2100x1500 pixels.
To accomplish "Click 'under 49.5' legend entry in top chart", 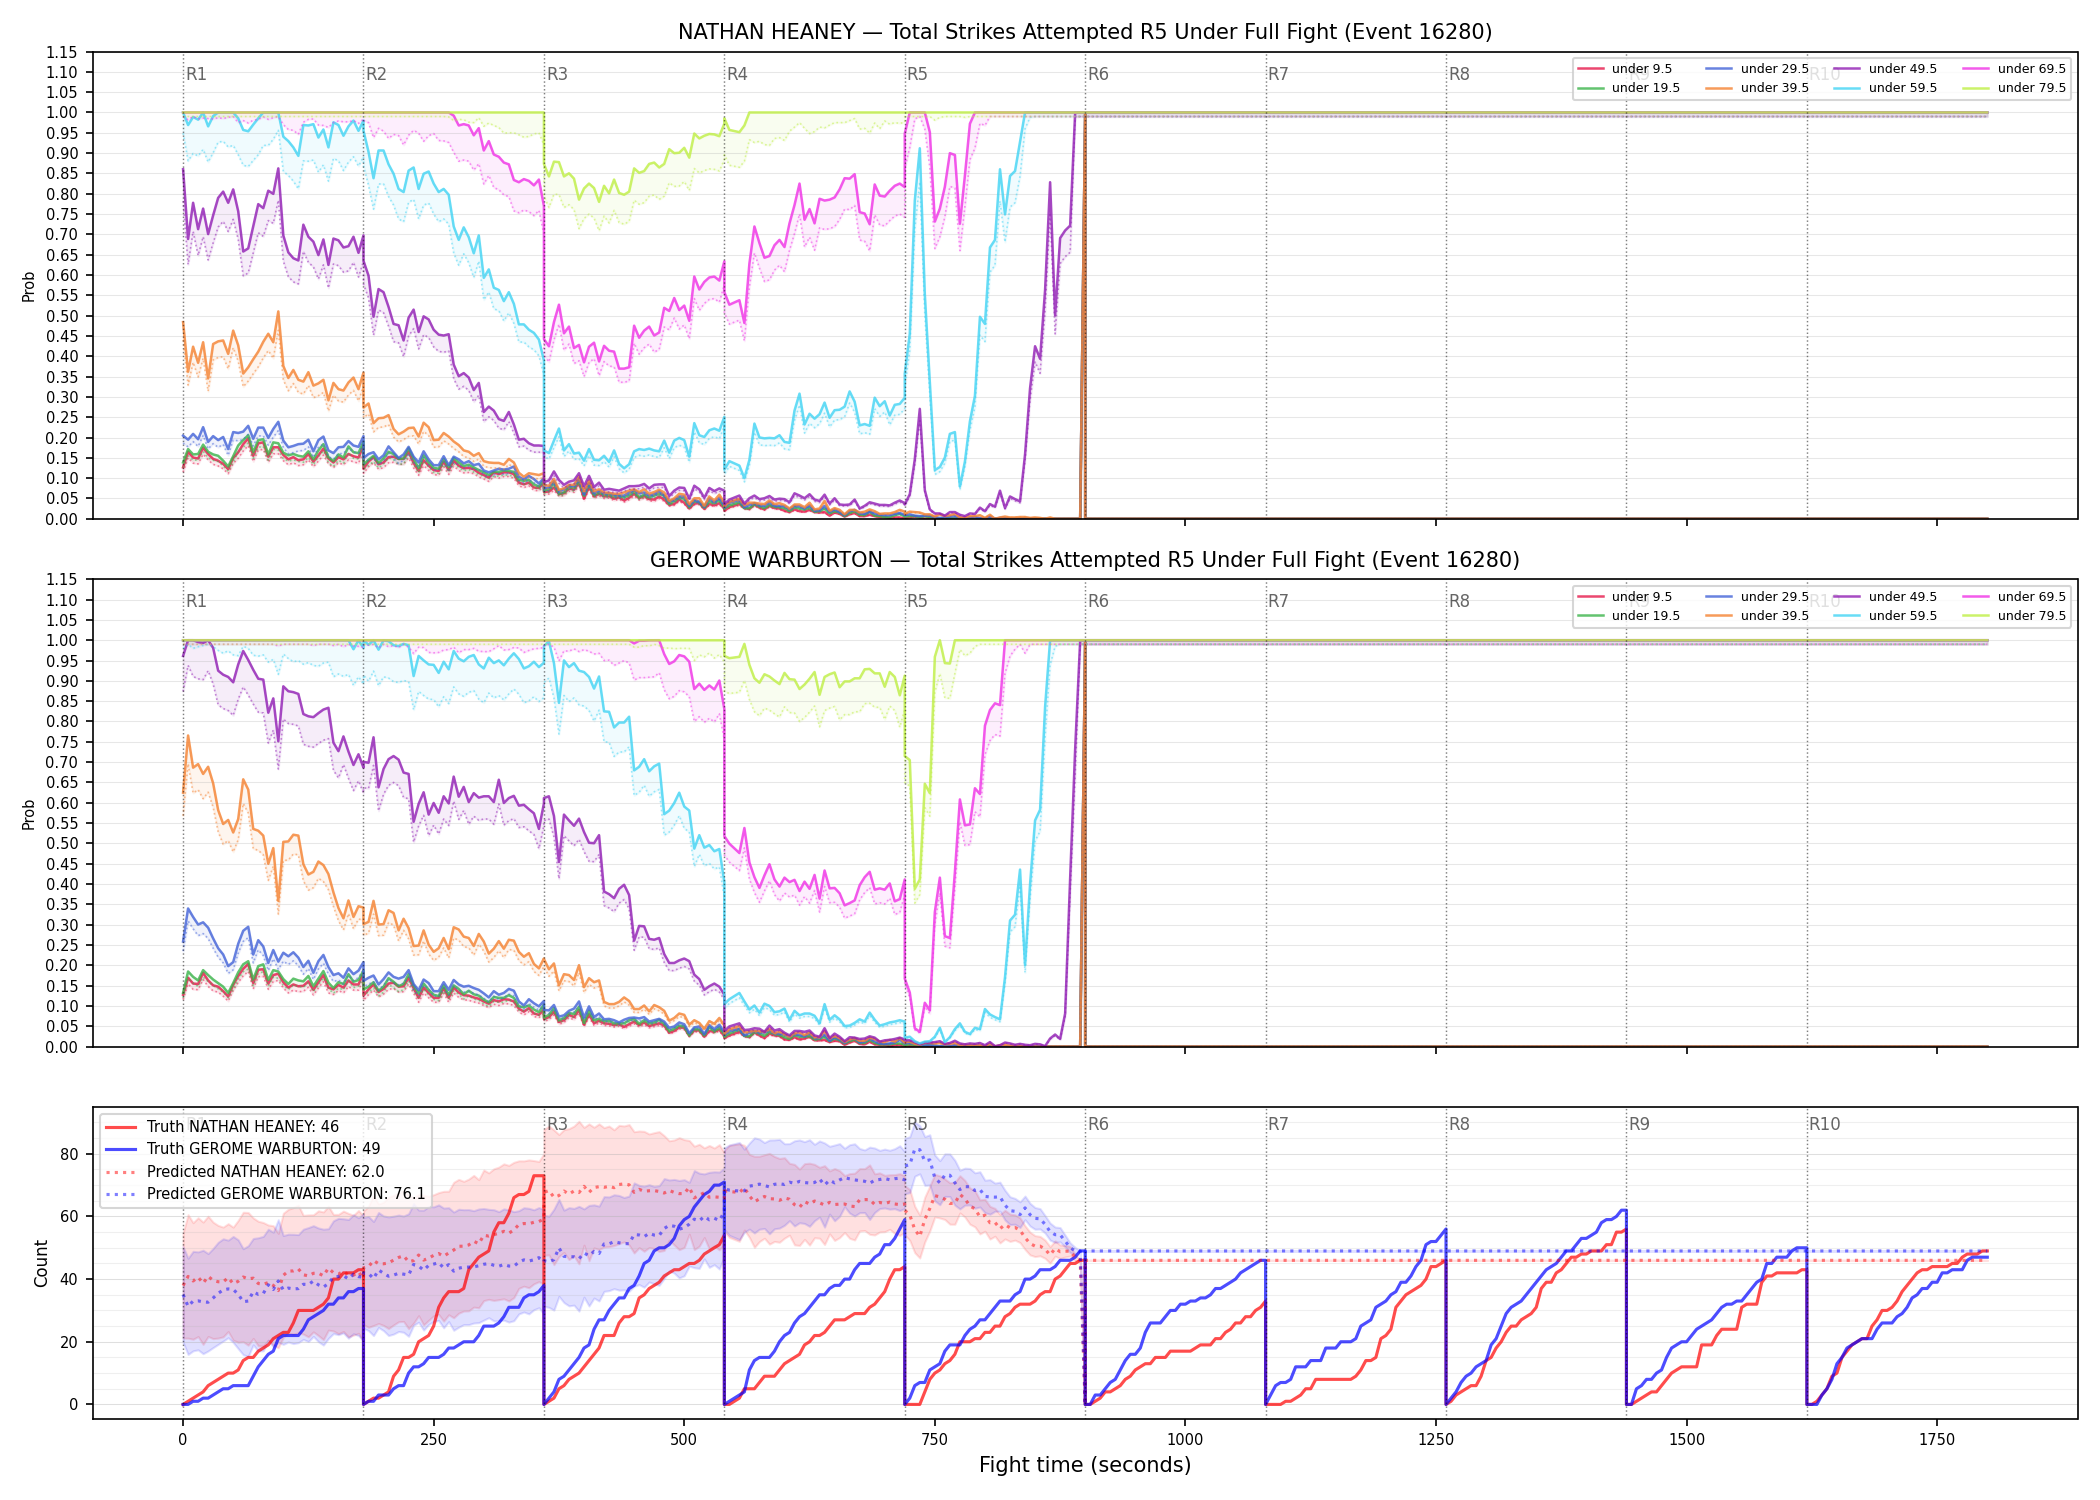I will pyautogui.click(x=1885, y=69).
